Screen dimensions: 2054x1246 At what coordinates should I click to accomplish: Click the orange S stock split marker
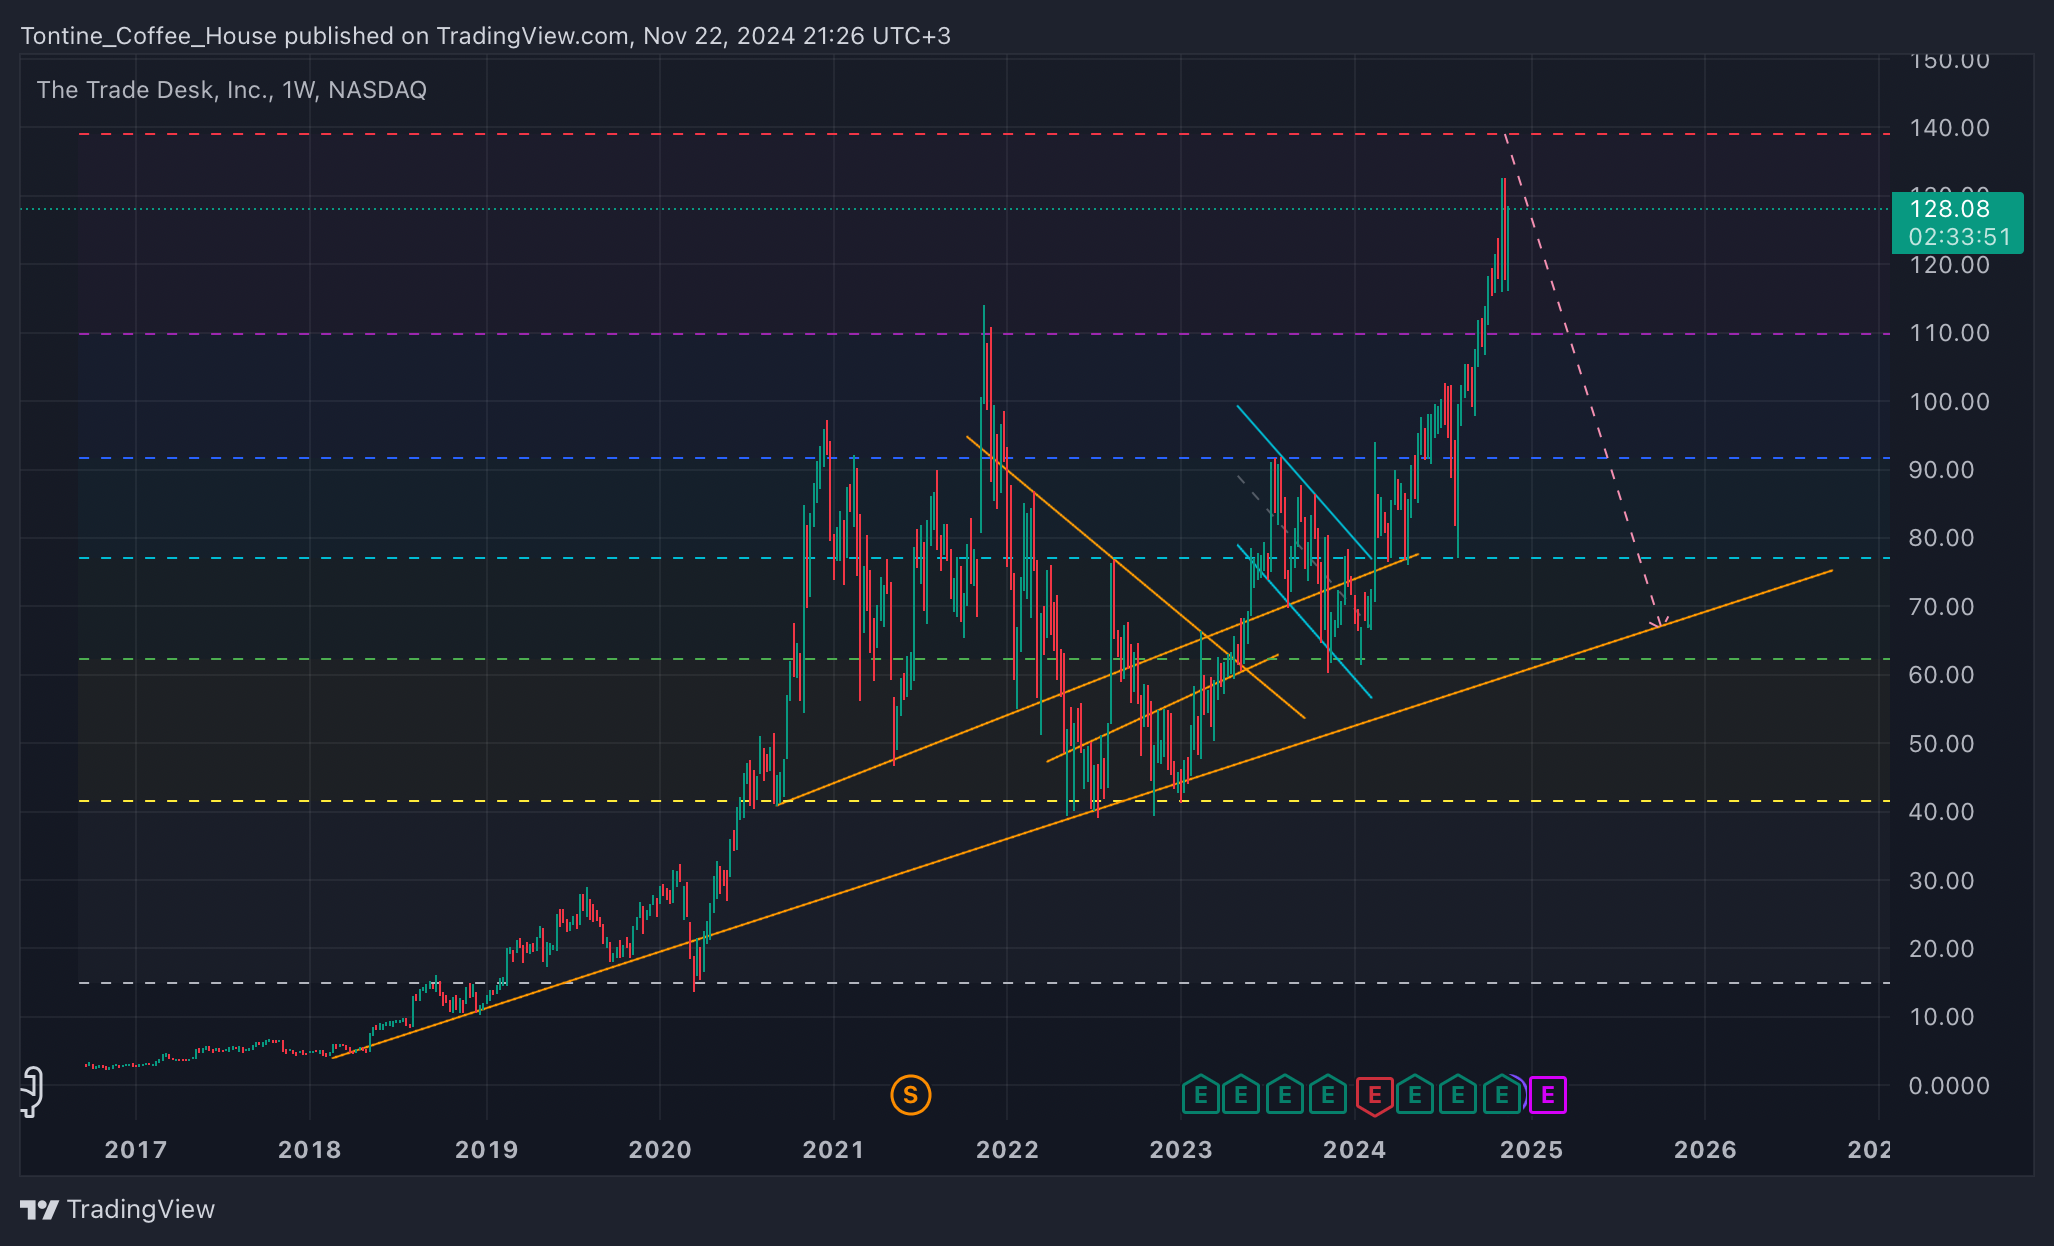(910, 1095)
